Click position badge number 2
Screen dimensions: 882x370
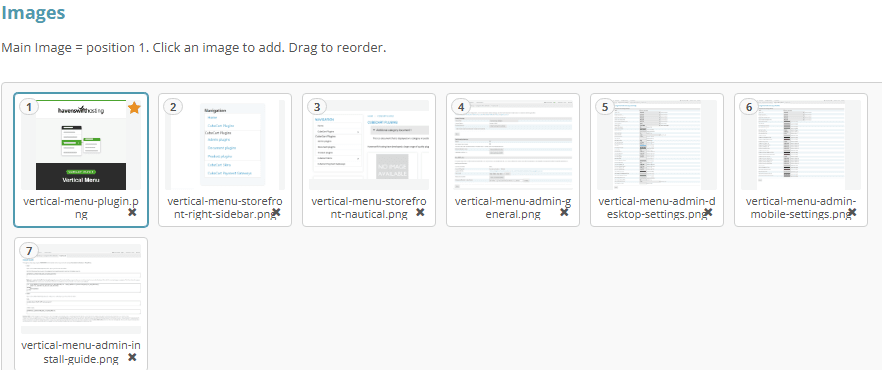tap(173, 107)
